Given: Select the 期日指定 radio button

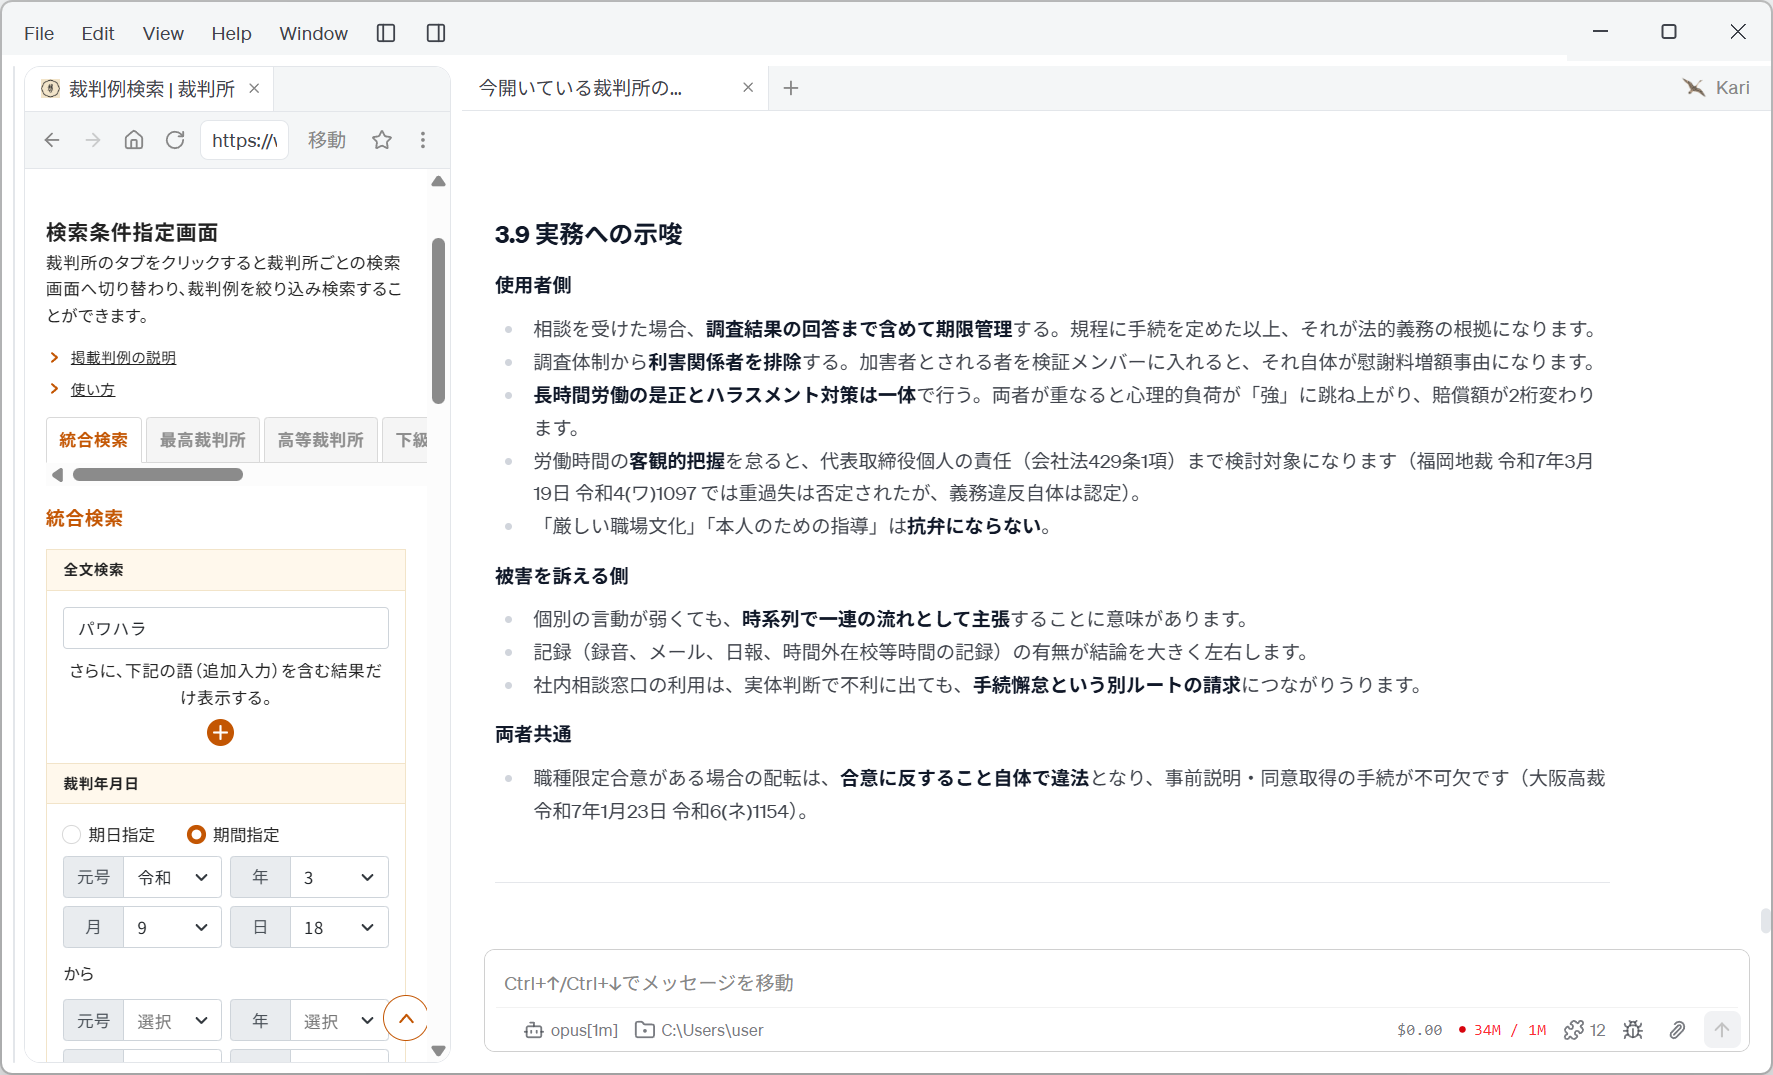Looking at the screenshot, I should [x=72, y=834].
